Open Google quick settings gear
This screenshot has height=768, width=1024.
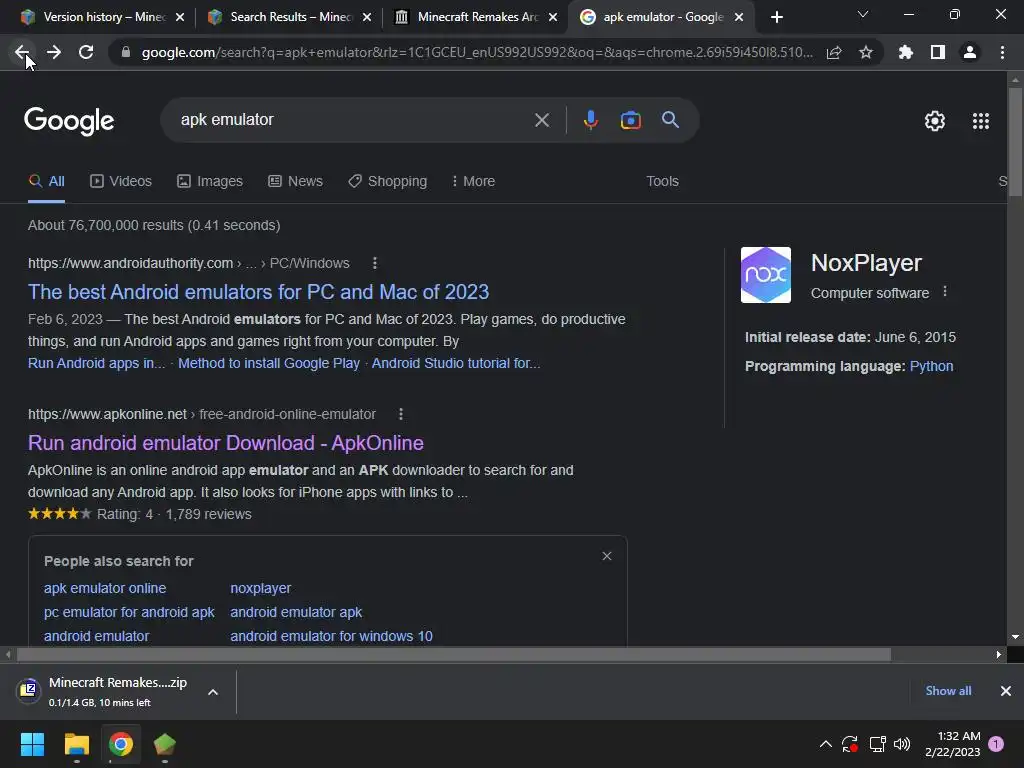pyautogui.click(x=935, y=121)
